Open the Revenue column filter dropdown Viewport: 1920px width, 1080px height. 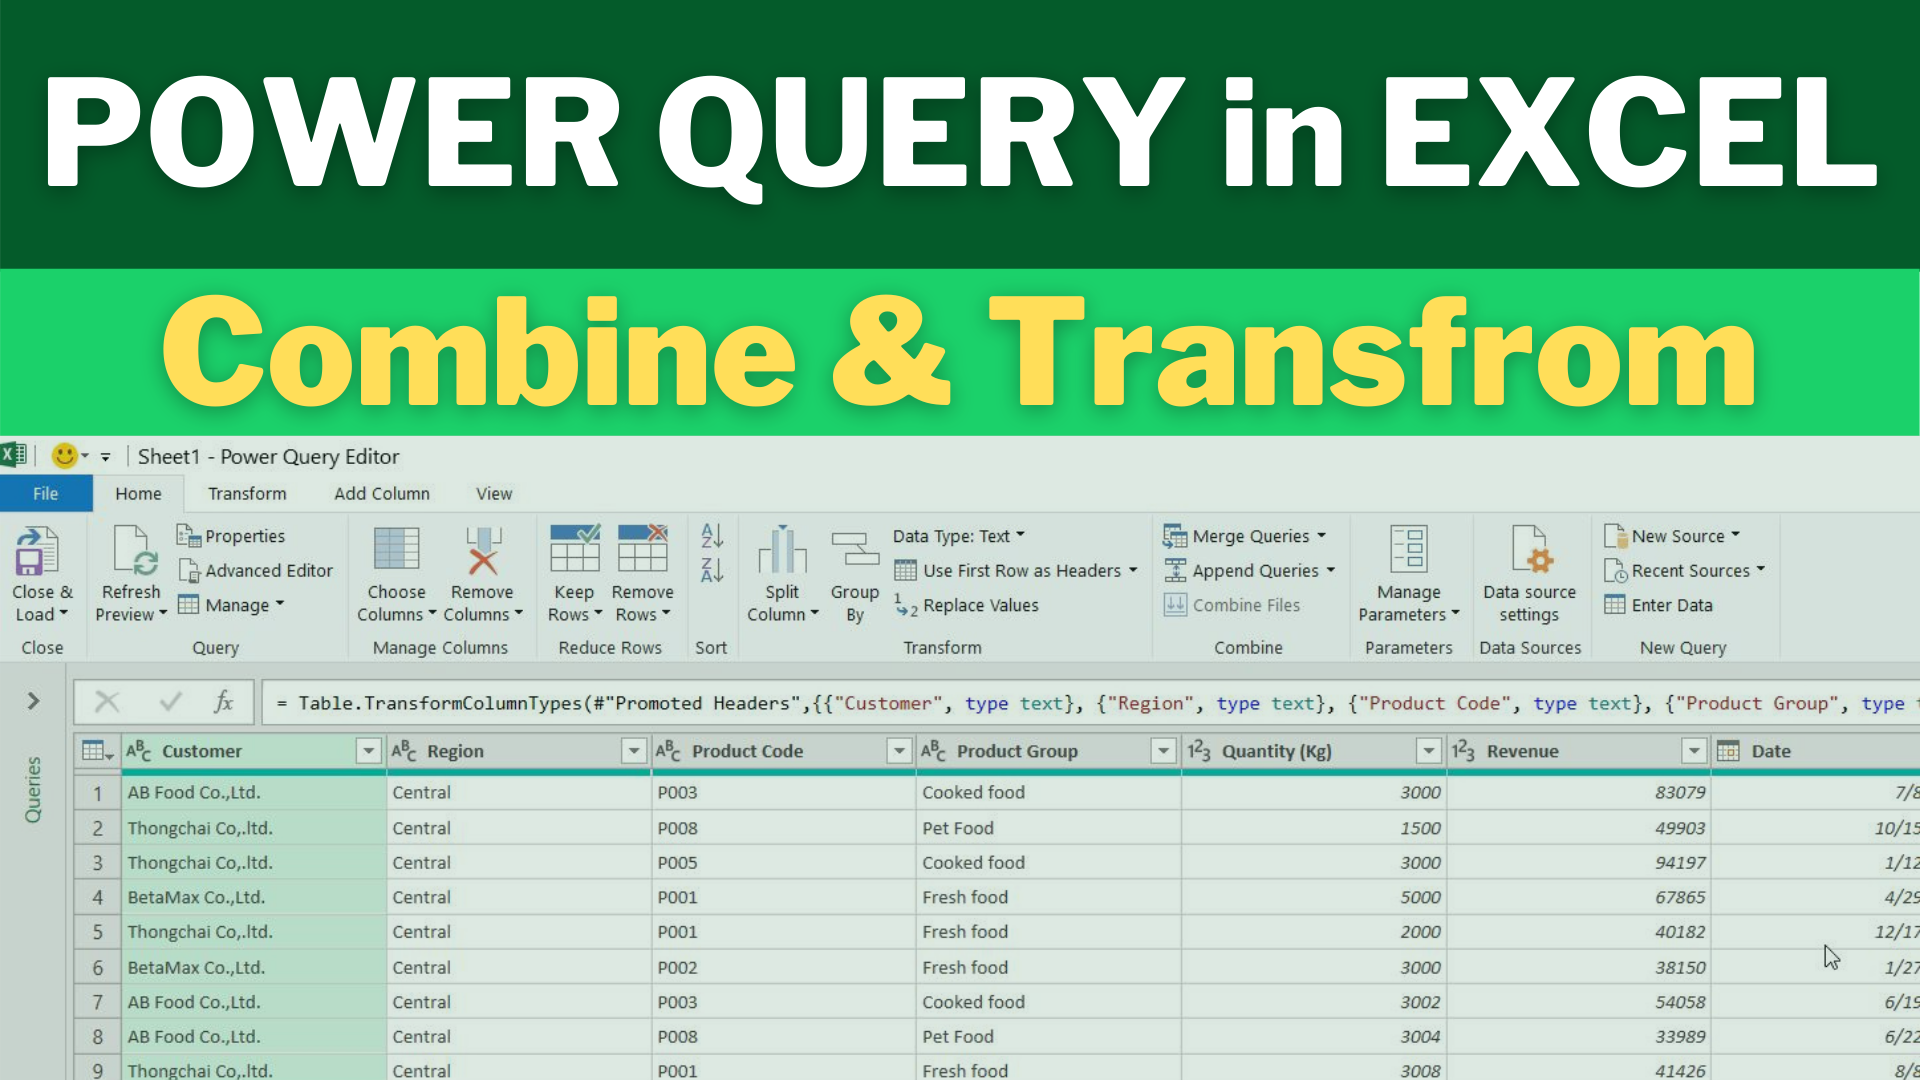(x=1693, y=751)
